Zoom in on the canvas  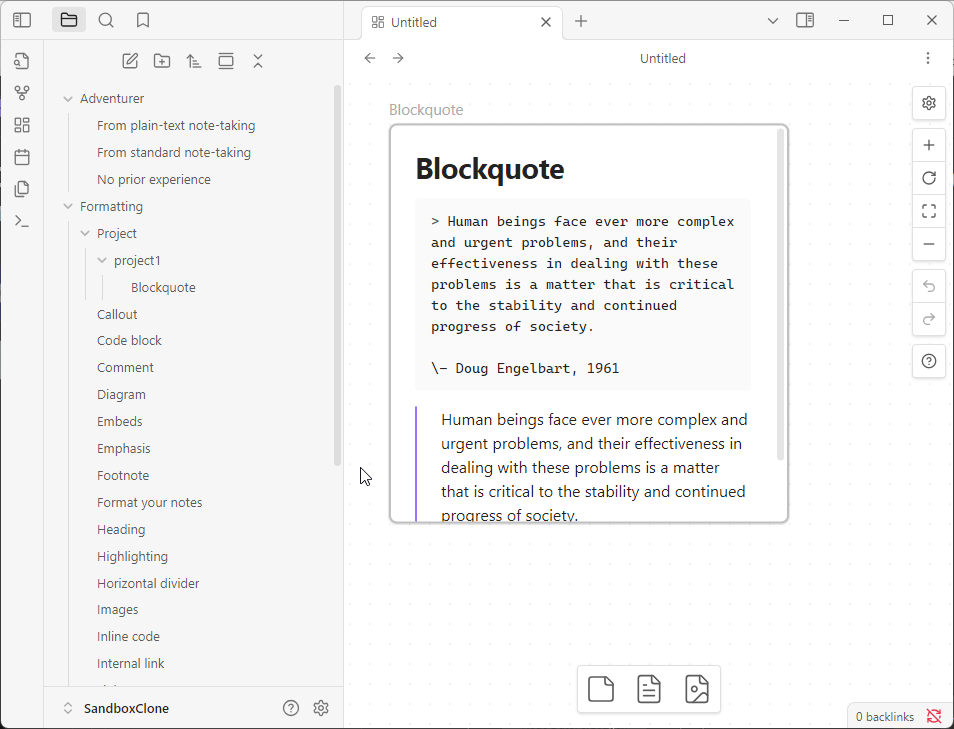[929, 146]
